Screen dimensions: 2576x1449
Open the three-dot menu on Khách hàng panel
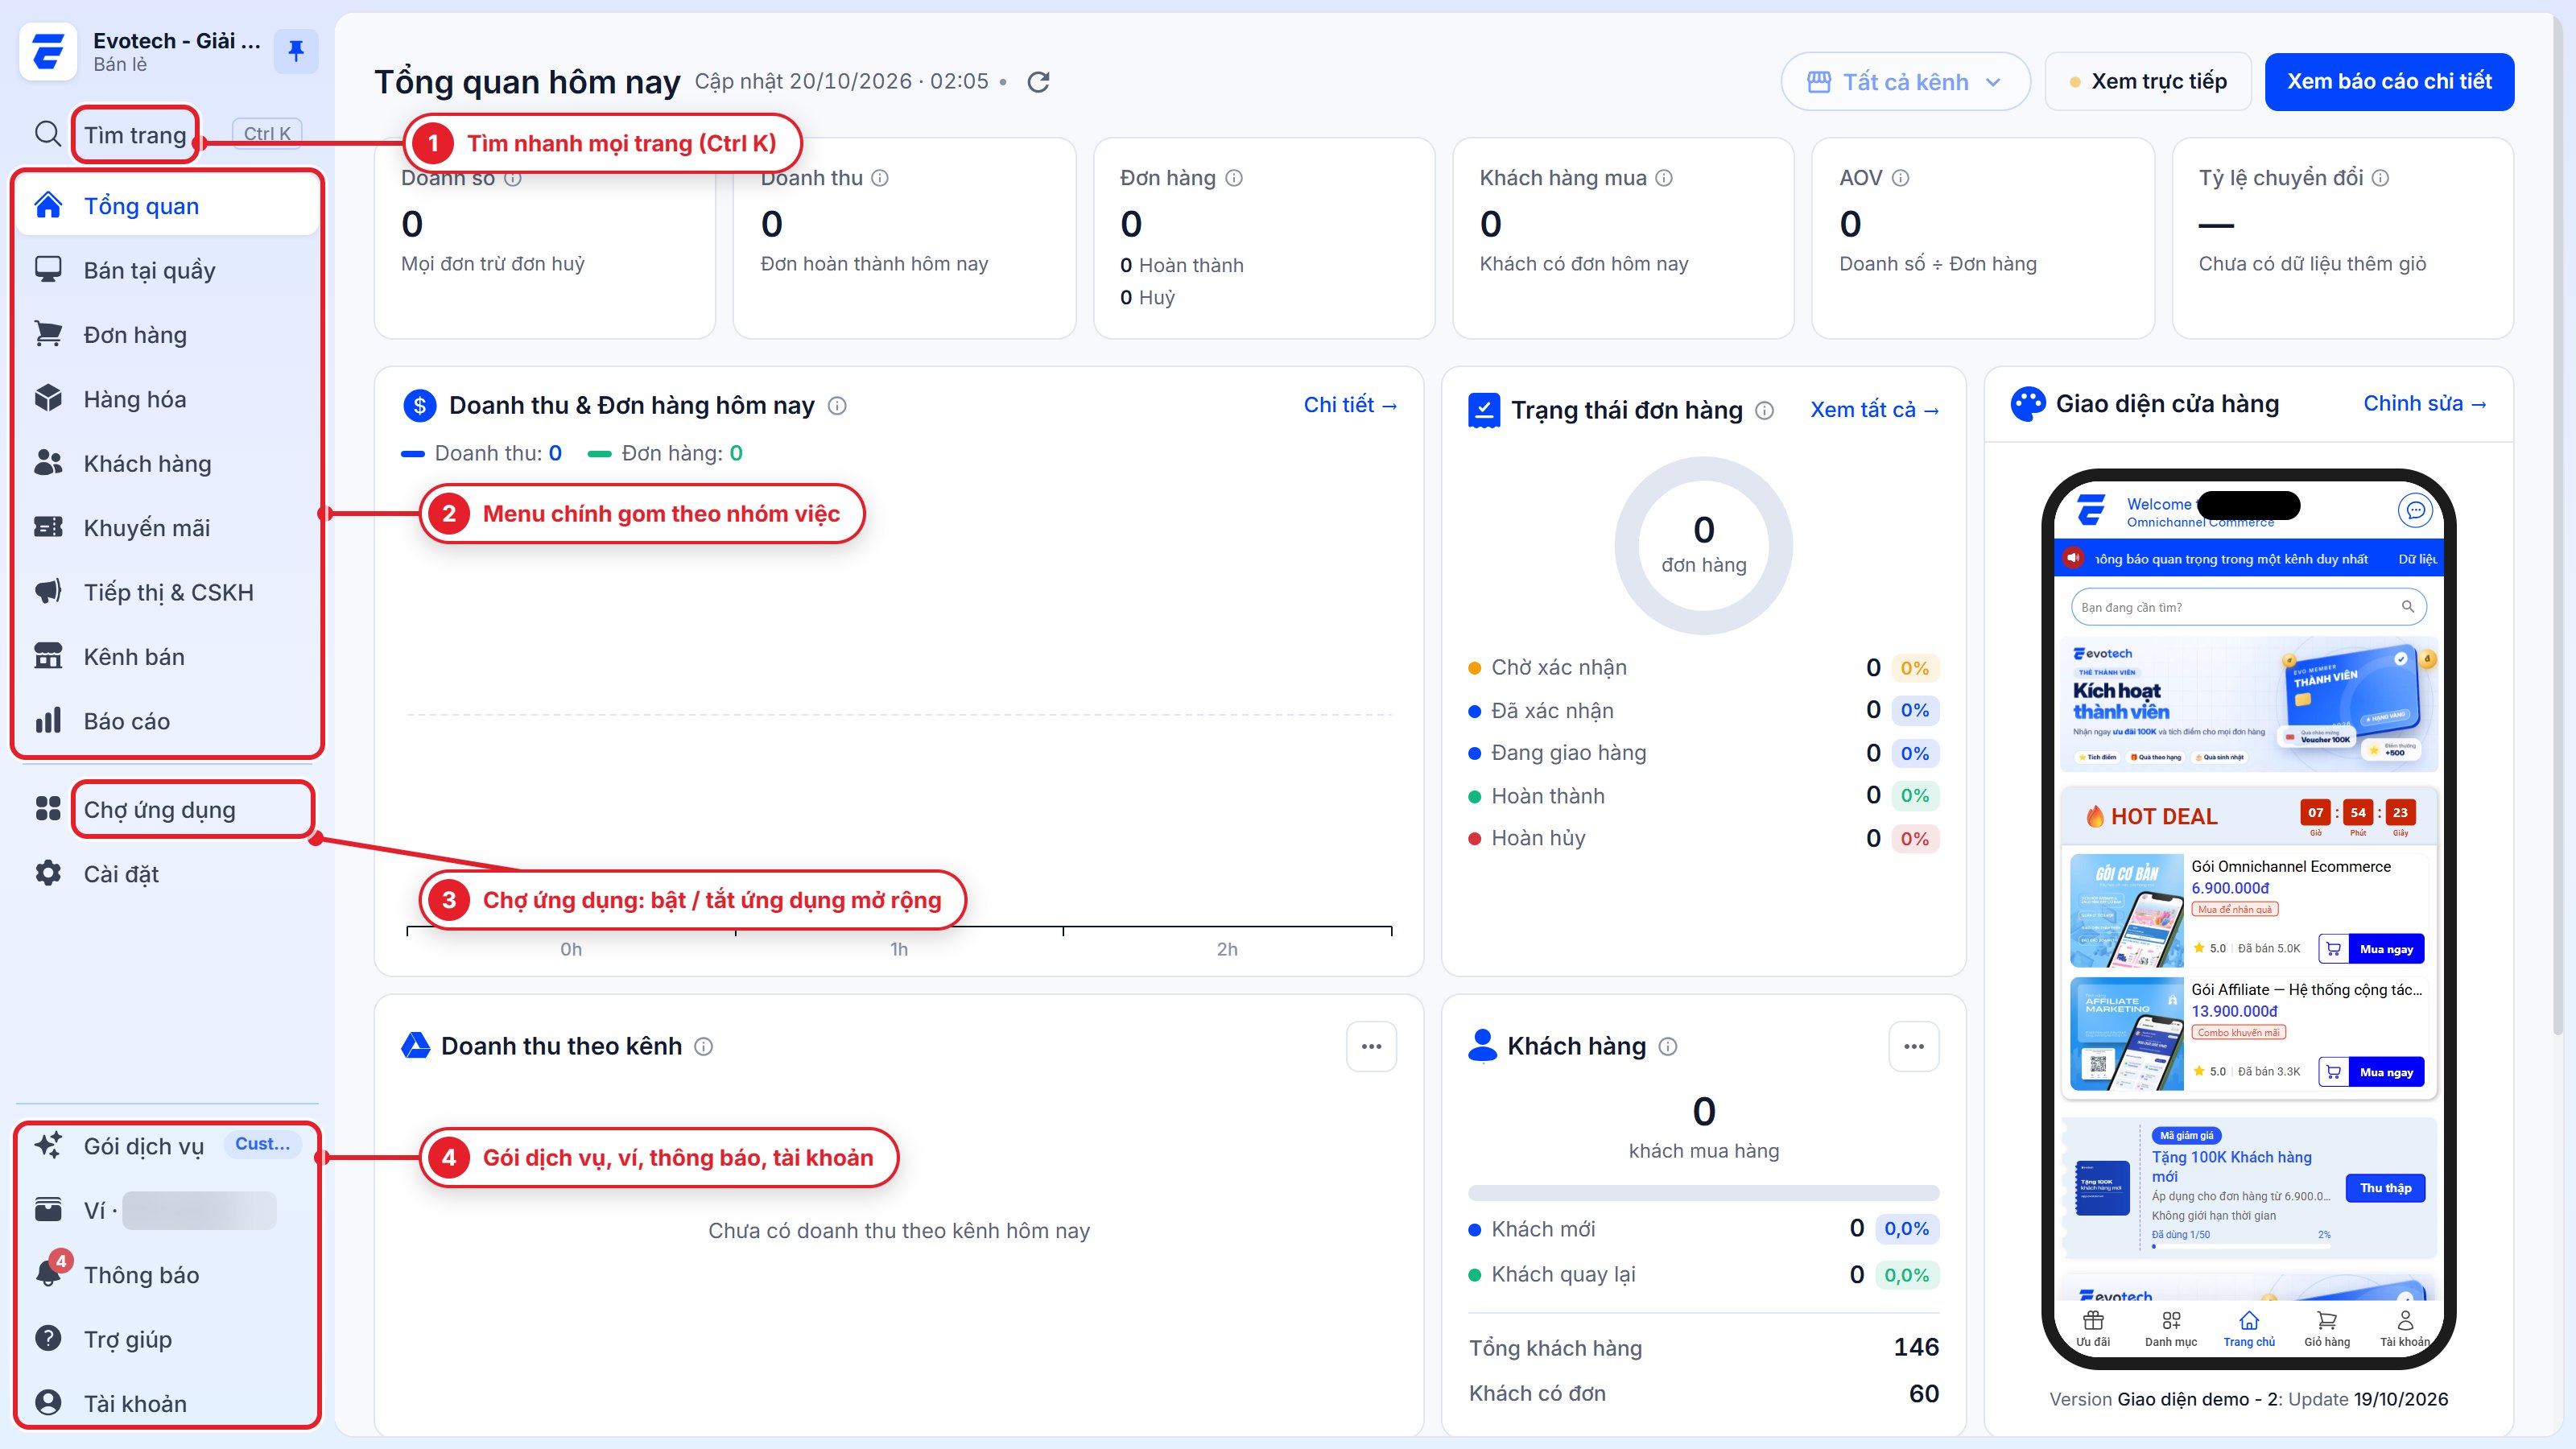click(x=1914, y=1047)
